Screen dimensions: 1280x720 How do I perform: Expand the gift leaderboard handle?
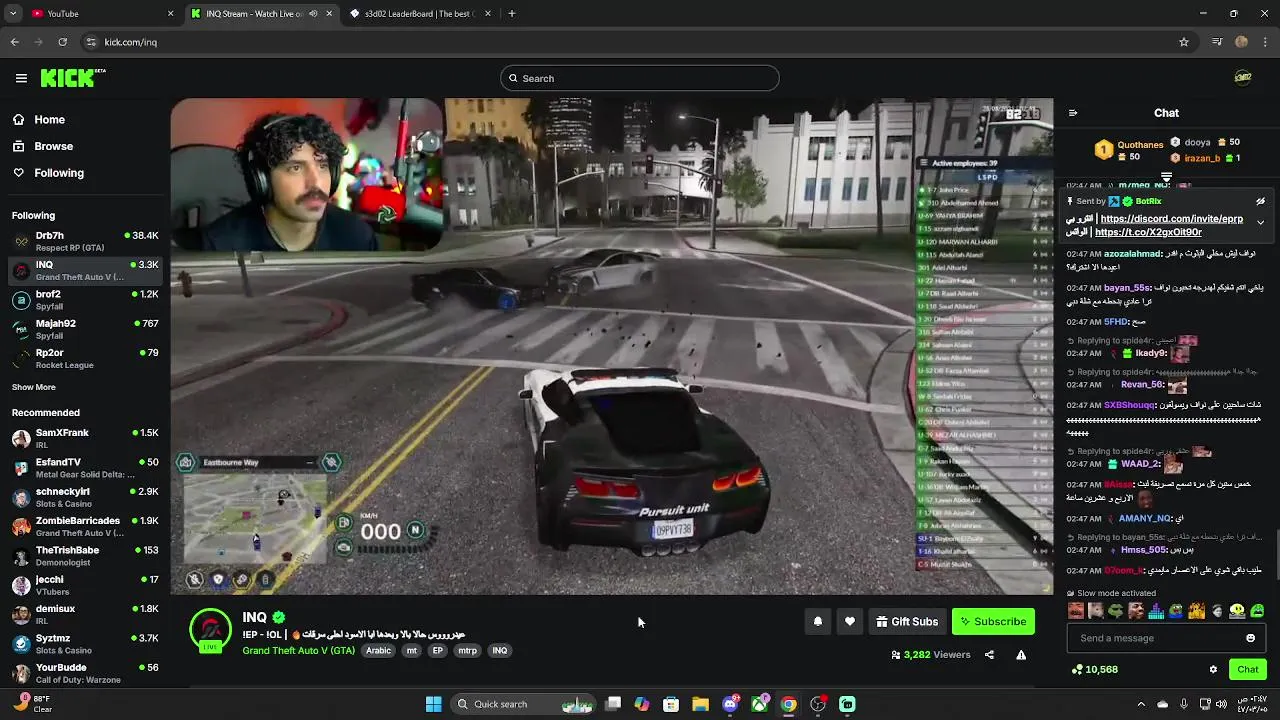[x=1166, y=177]
